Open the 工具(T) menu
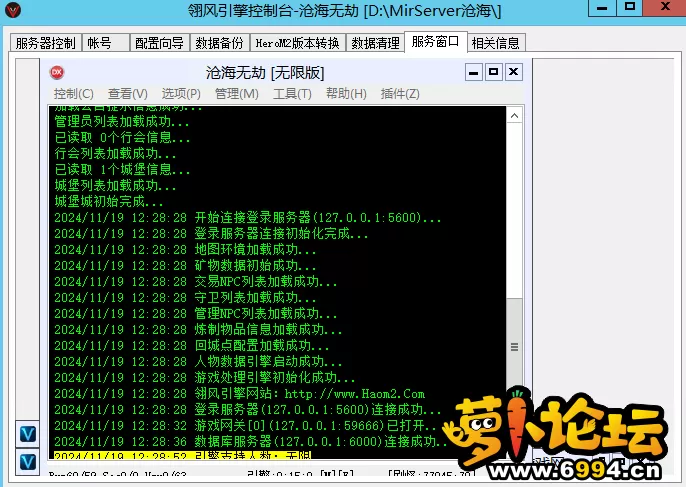This screenshot has width=686, height=487. [x=292, y=94]
